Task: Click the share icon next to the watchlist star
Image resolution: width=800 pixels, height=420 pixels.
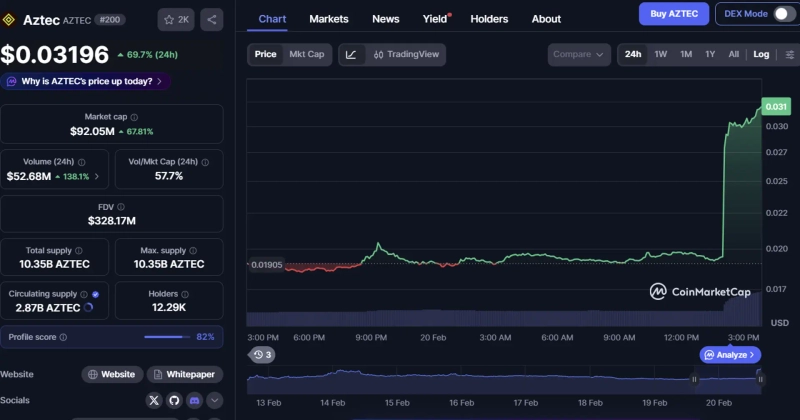Action: 211,19
